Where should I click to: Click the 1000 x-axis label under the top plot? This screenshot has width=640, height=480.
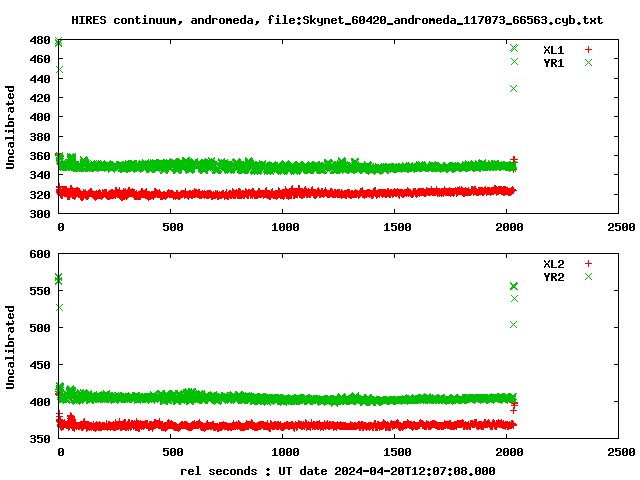[285, 227]
